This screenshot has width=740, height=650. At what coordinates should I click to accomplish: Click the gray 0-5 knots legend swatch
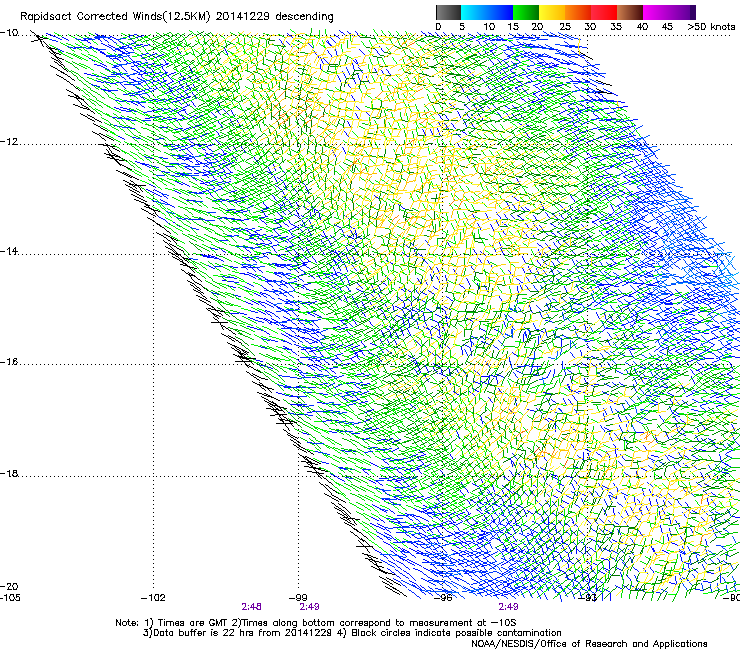(448, 12)
